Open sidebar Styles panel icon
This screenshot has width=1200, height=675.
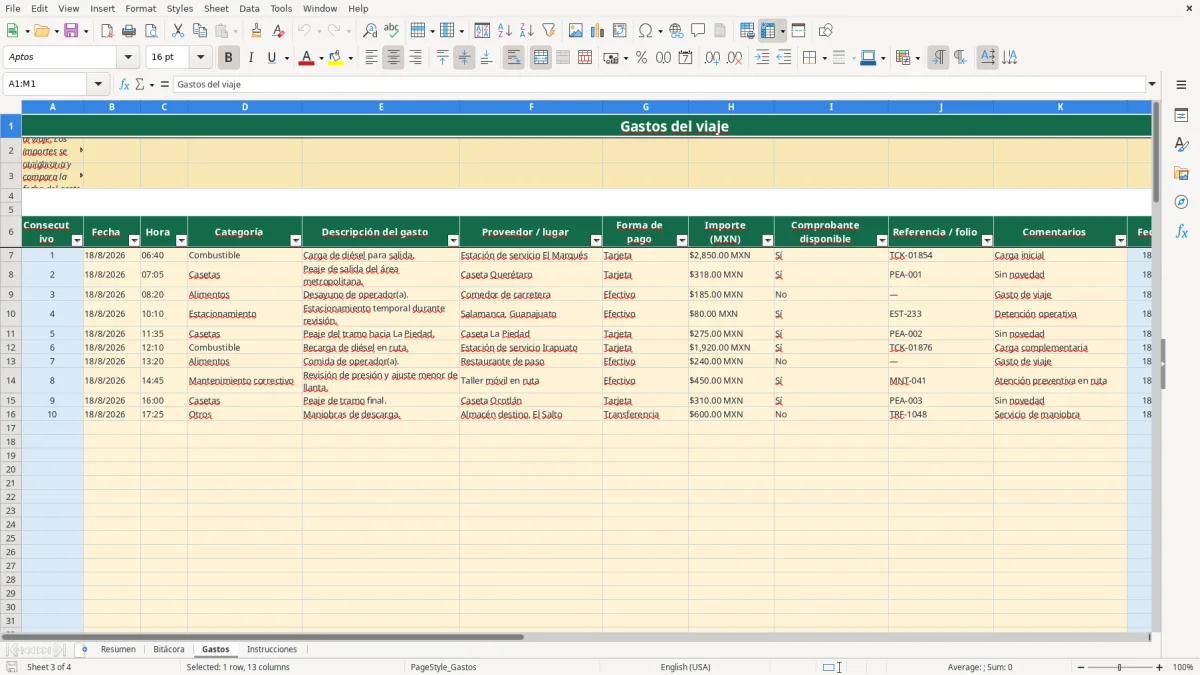pos(1181,145)
